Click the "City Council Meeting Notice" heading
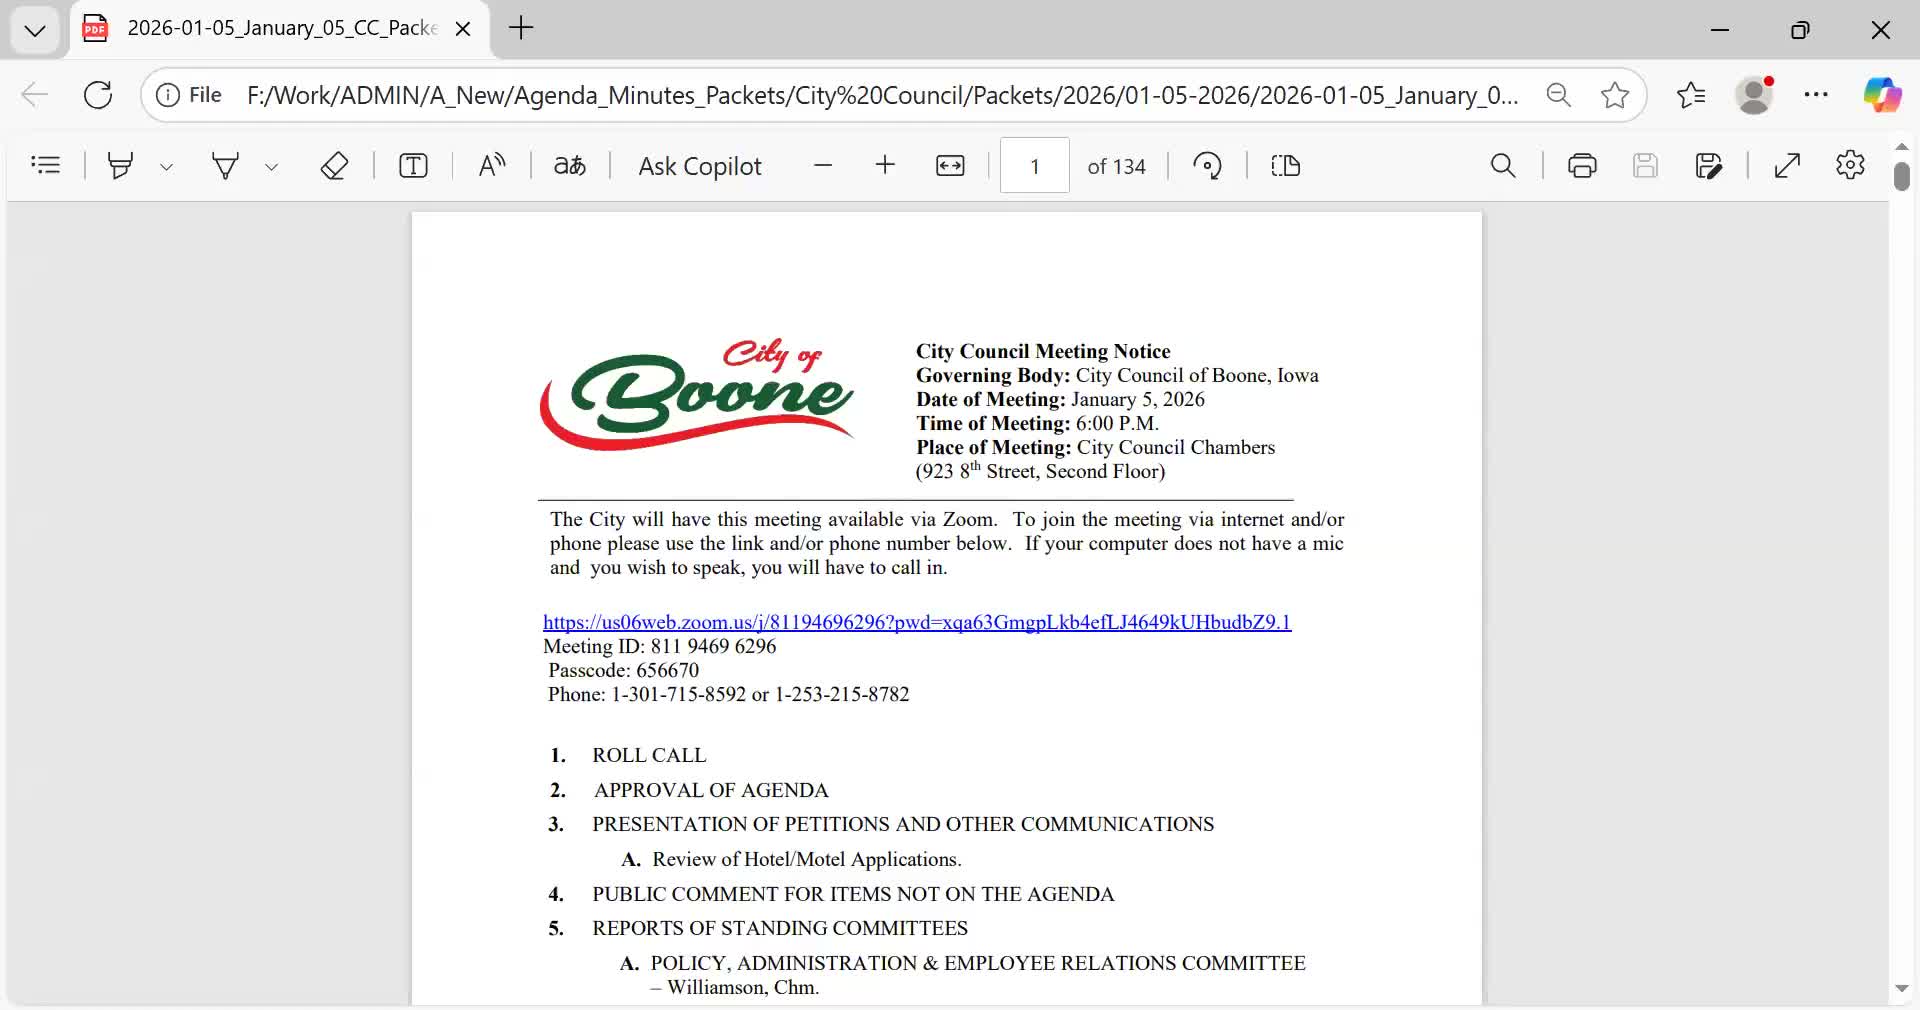This screenshot has width=1920, height=1010. click(x=1043, y=351)
